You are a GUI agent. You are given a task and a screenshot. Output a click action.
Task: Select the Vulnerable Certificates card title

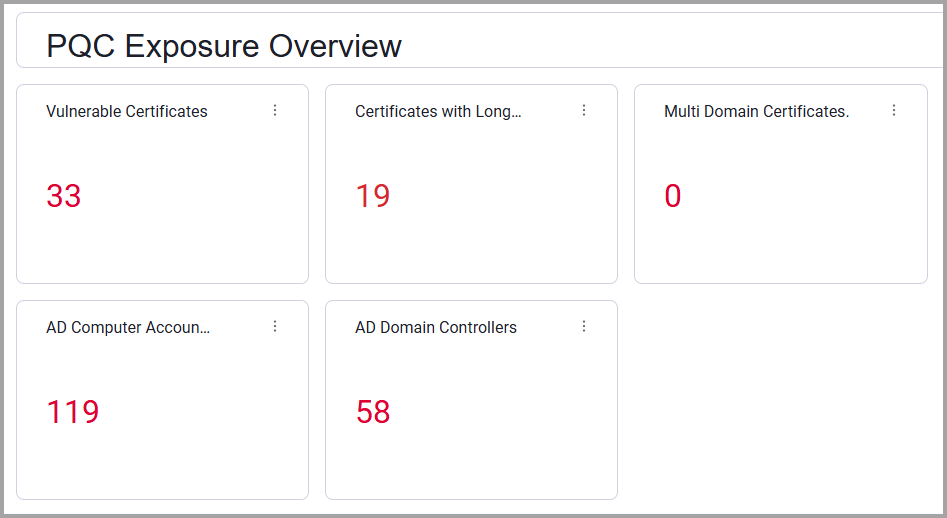127,111
